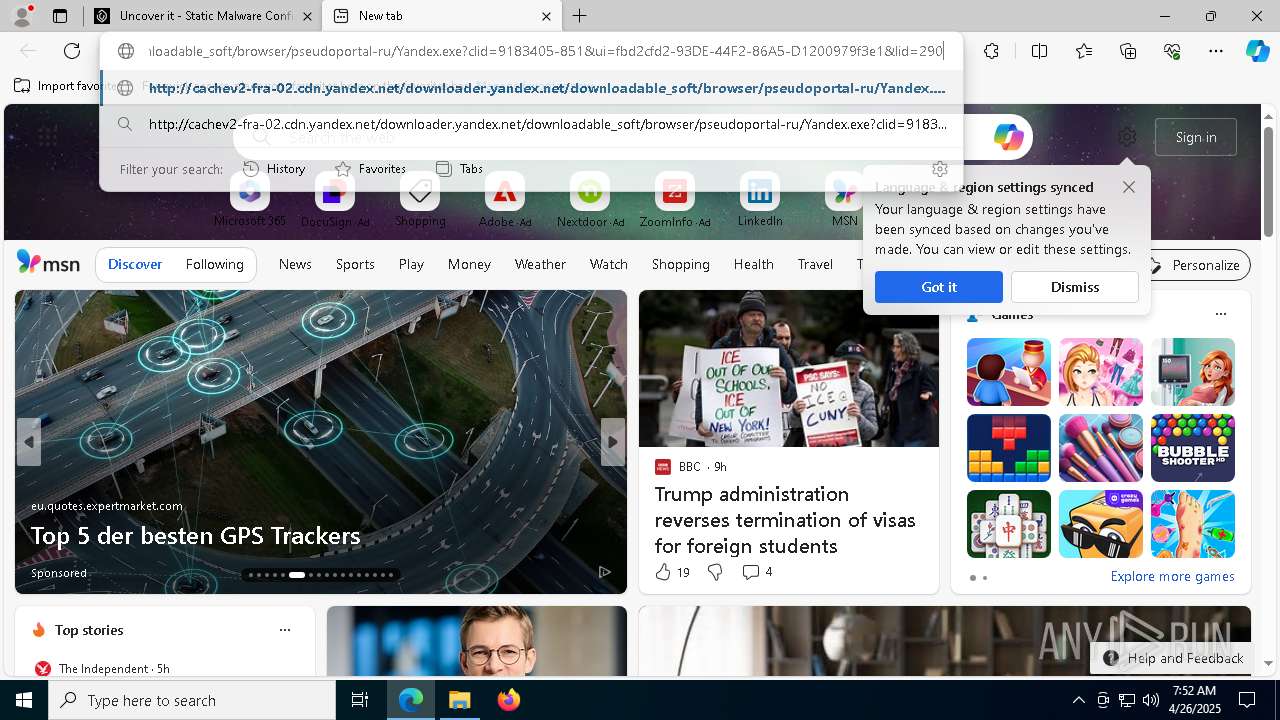Open comments on BBC story
Screen dimensions: 1280x720
757,572
